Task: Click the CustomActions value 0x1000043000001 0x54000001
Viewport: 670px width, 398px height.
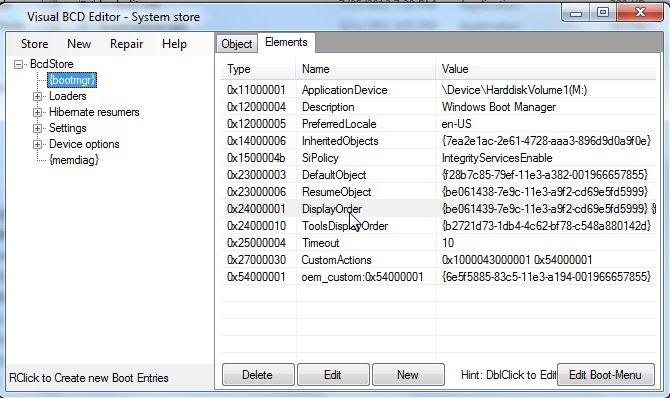Action: [517, 260]
